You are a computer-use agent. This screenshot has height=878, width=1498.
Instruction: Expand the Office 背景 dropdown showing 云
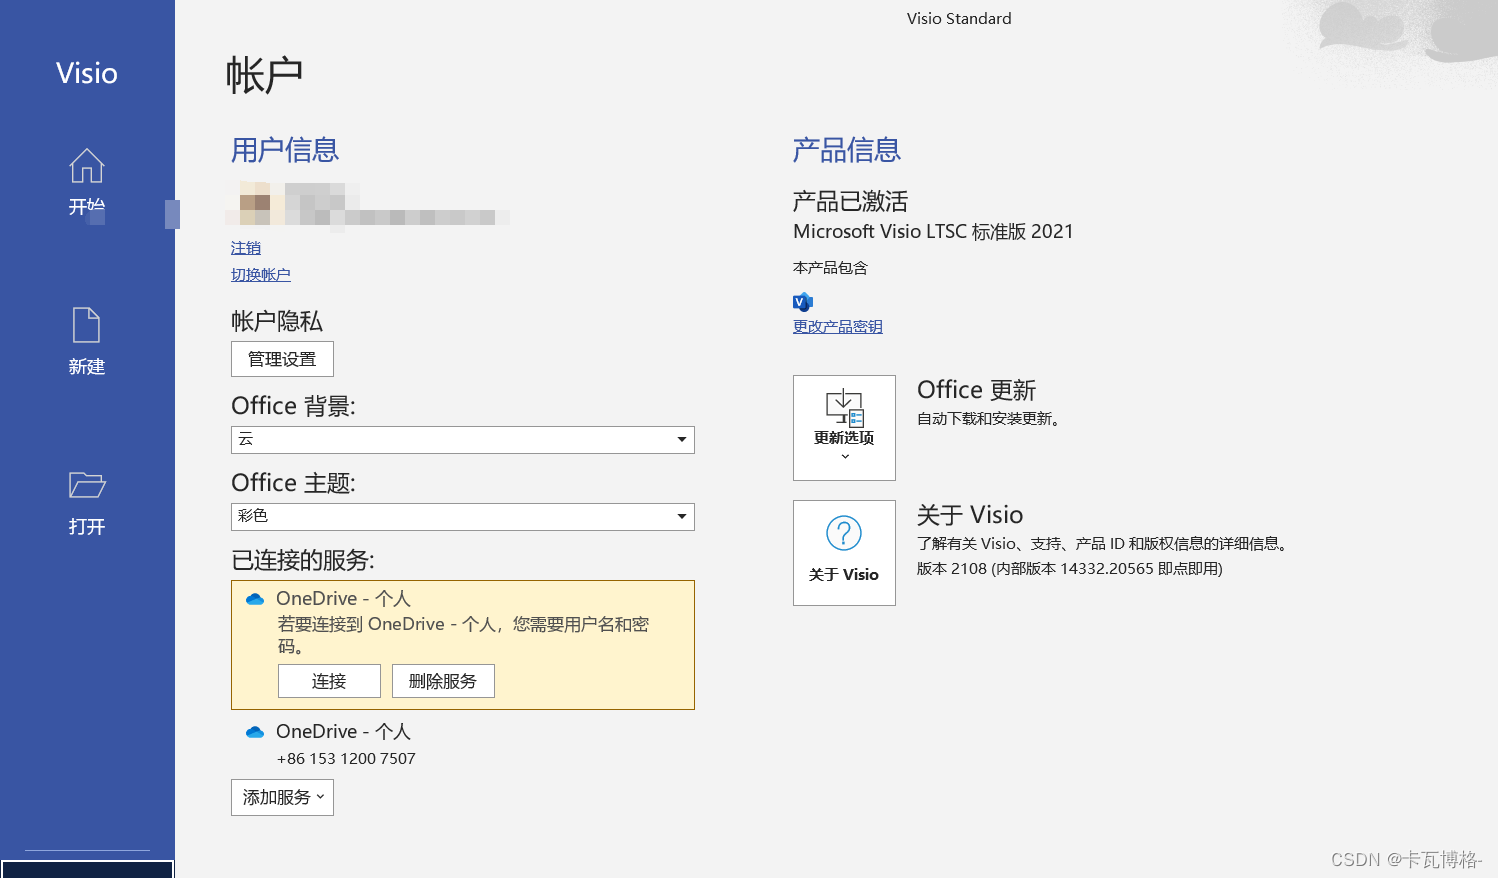463,440
